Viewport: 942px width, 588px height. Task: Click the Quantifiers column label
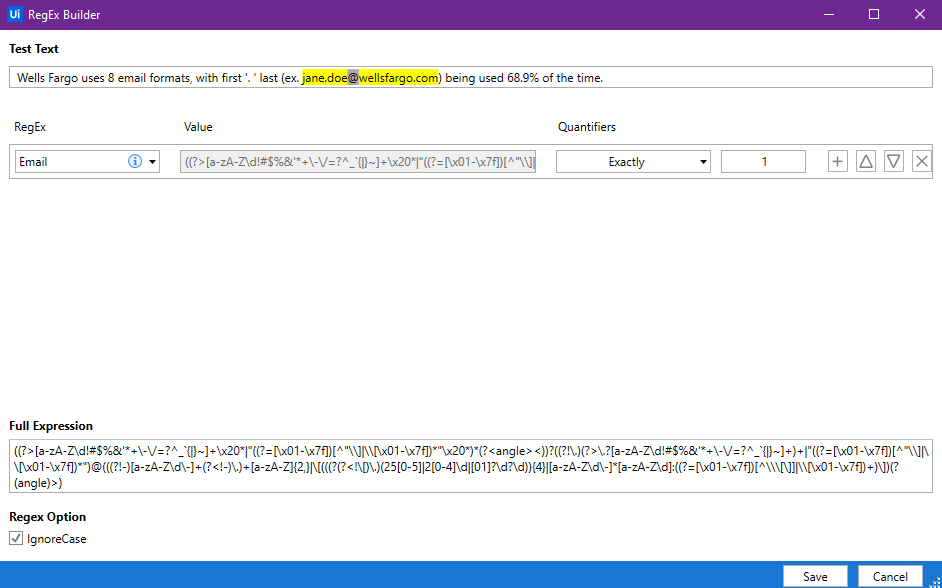pos(587,127)
